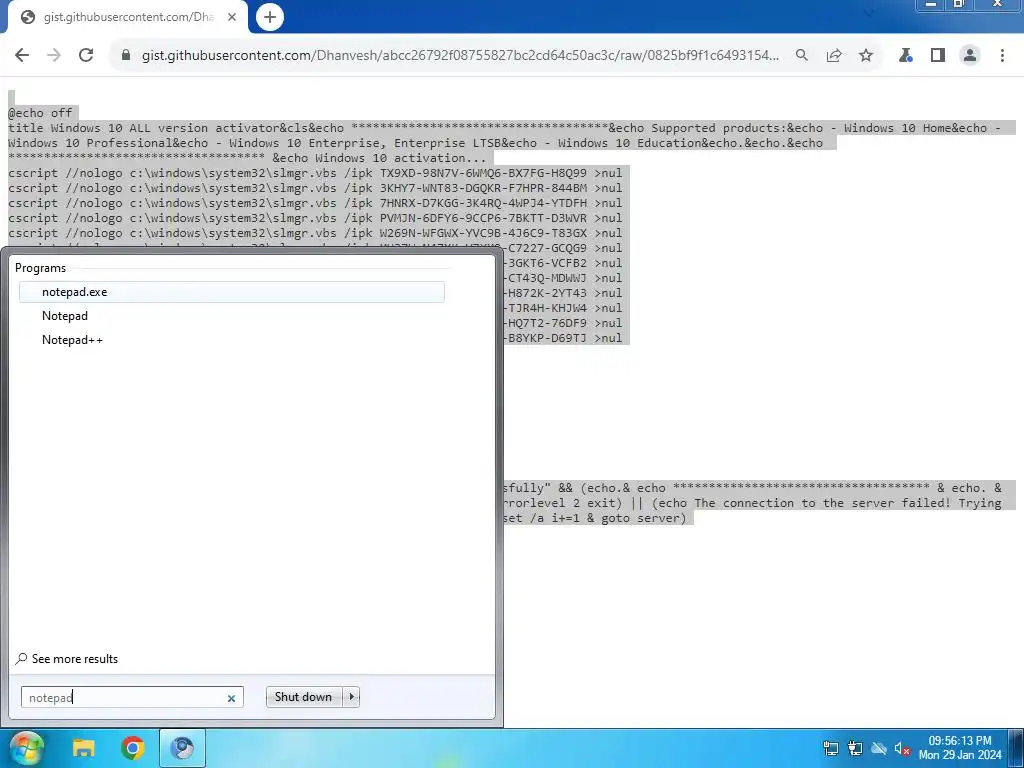1024x768 pixels.
Task: Click the text "Windows 10 activation..."
Action: pos(401,158)
